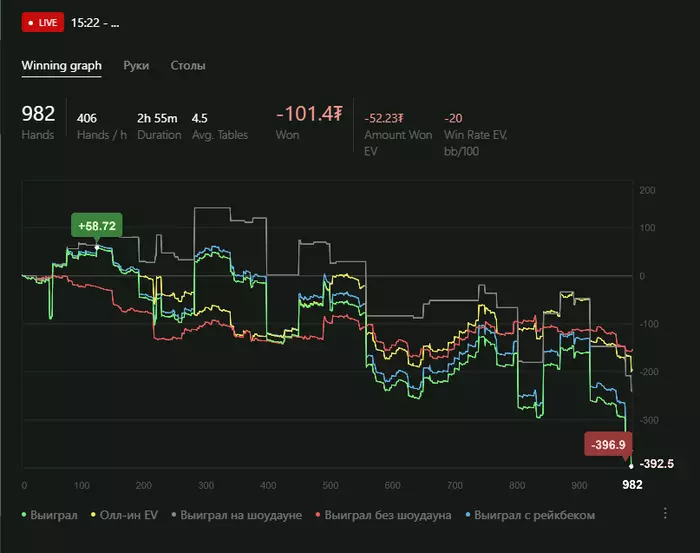The width and height of the screenshot is (700, 553).
Task: Click the -396.9 low marker label
Action: 608,445
